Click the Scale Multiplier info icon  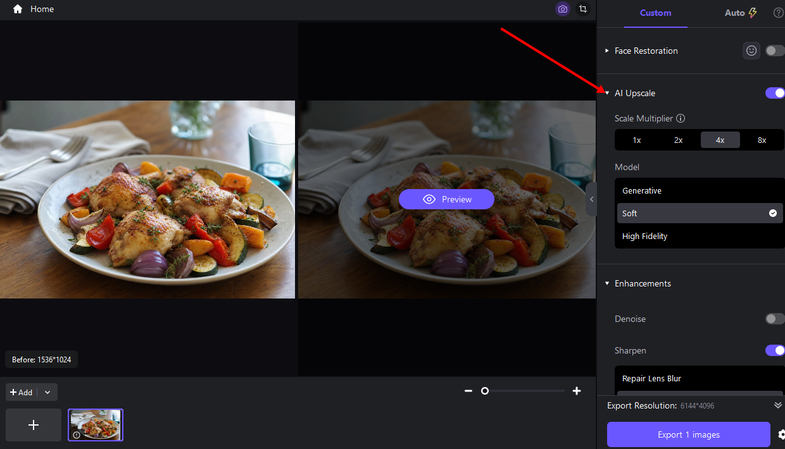[680, 119]
